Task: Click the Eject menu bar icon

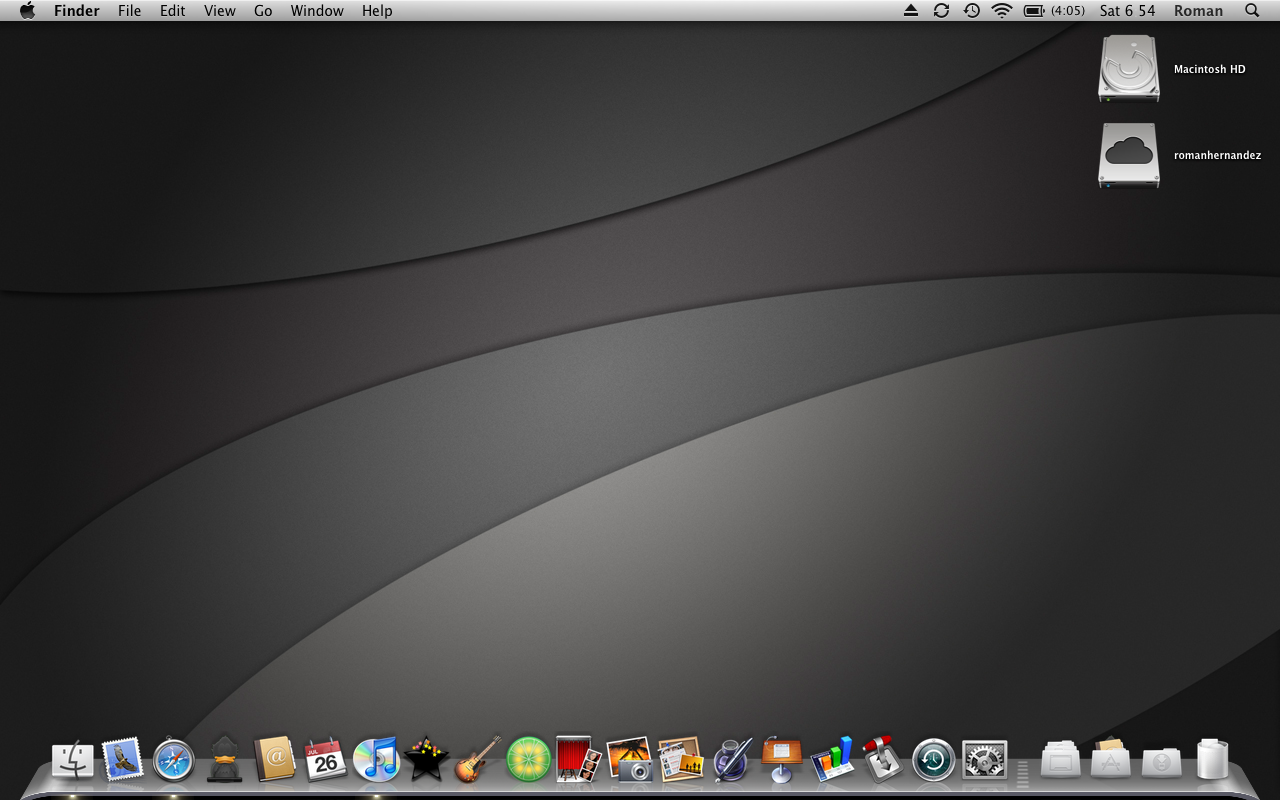Action: click(x=910, y=11)
